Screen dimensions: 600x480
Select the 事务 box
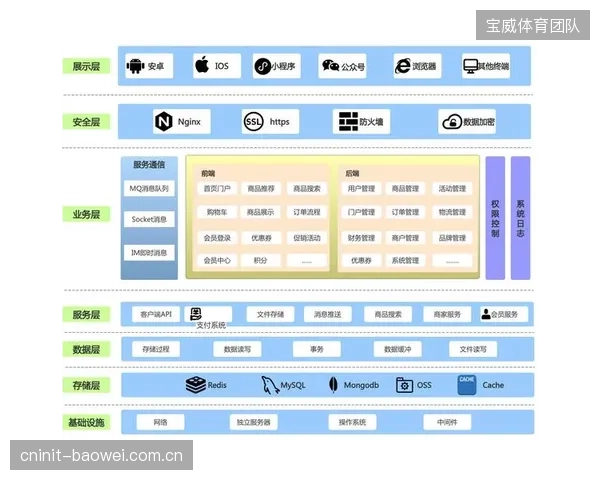[317, 349]
